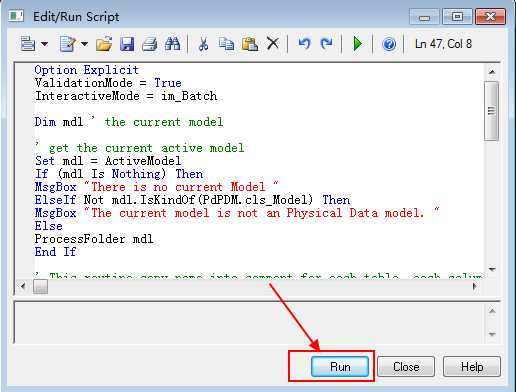Click the 'Option Explicit' code line
This screenshot has width=516, height=392.
[87, 70]
